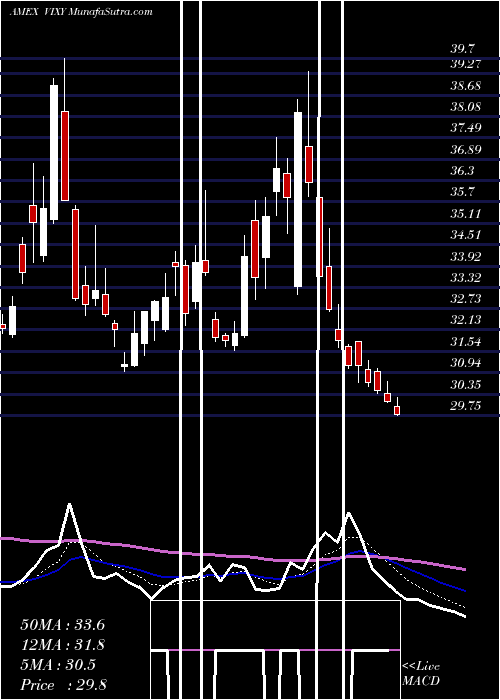Click the 50MA : 33.6 readout

[62, 625]
